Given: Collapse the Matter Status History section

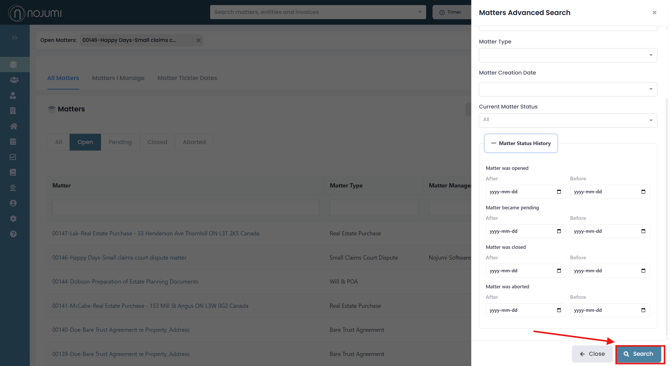Looking at the screenshot, I should click(521, 143).
